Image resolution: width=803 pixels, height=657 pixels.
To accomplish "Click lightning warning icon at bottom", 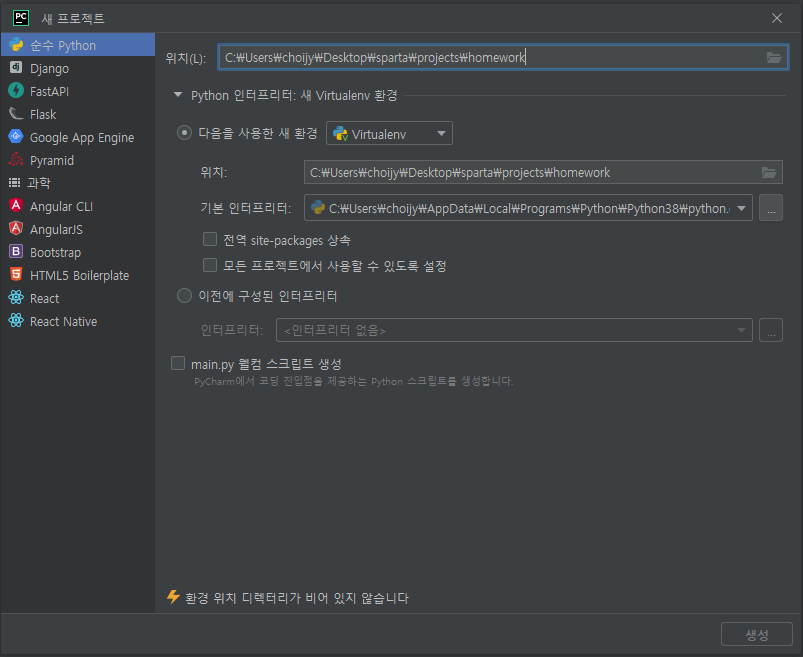I will (x=173, y=597).
